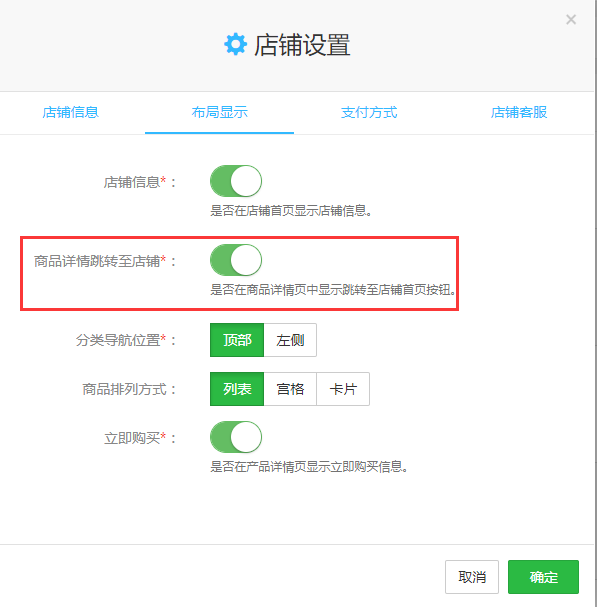Screen dimensions: 597x607
Task: Open the 支付方式 tab
Action: point(369,112)
